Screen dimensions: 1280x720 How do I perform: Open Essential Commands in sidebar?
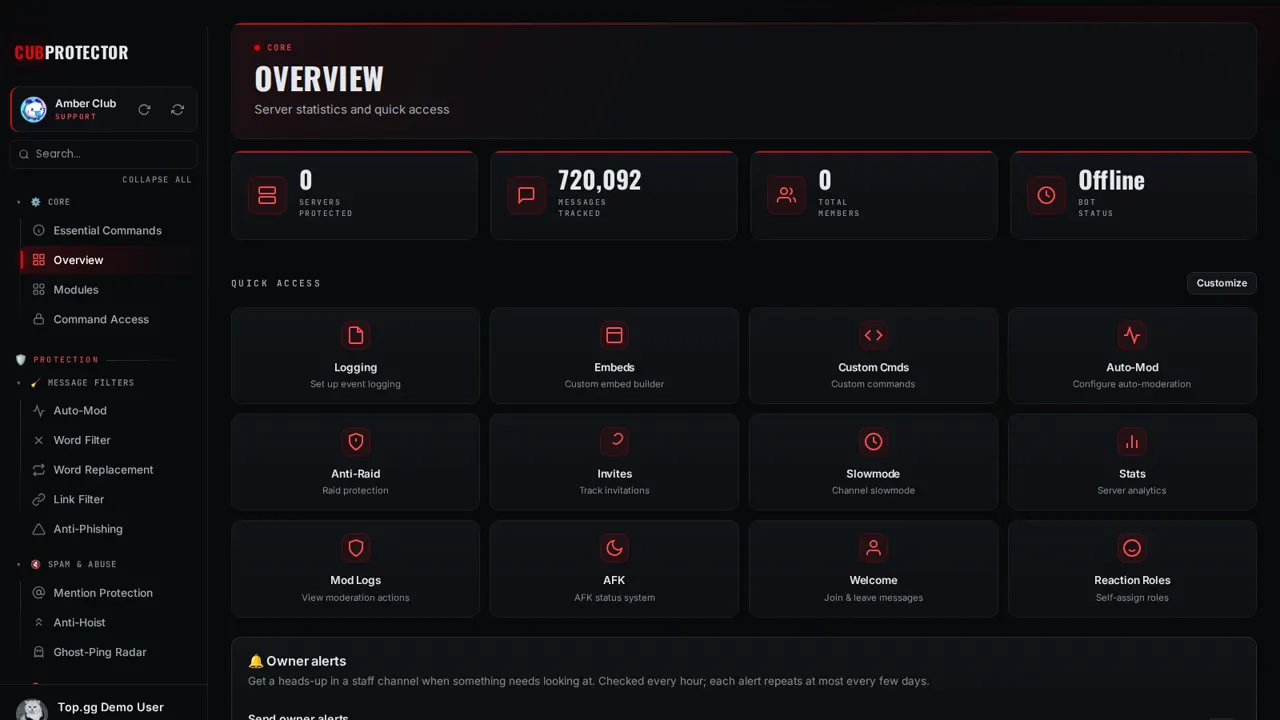[108, 230]
